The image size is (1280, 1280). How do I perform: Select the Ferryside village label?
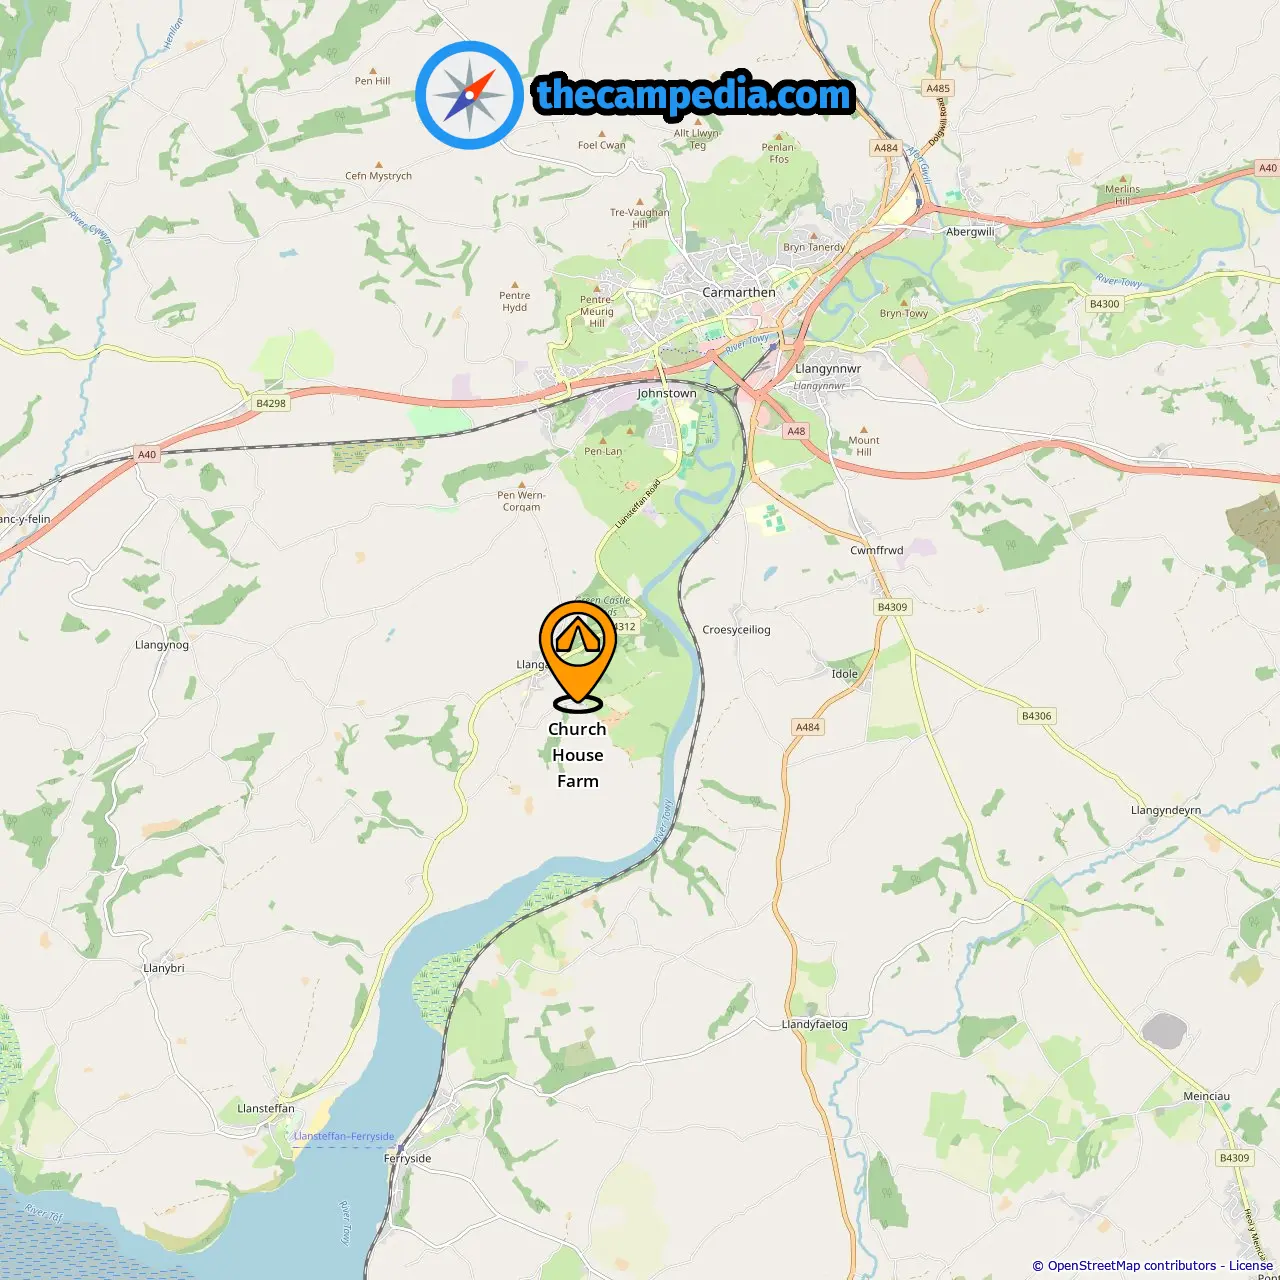[408, 1158]
